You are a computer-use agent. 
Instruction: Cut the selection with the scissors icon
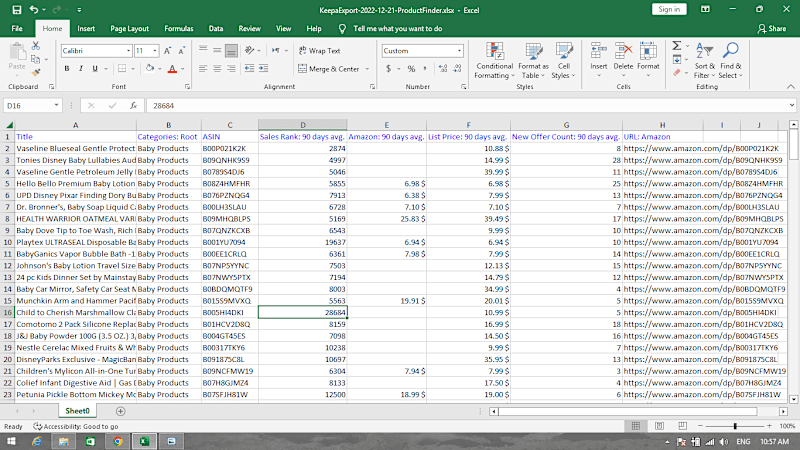(36, 46)
